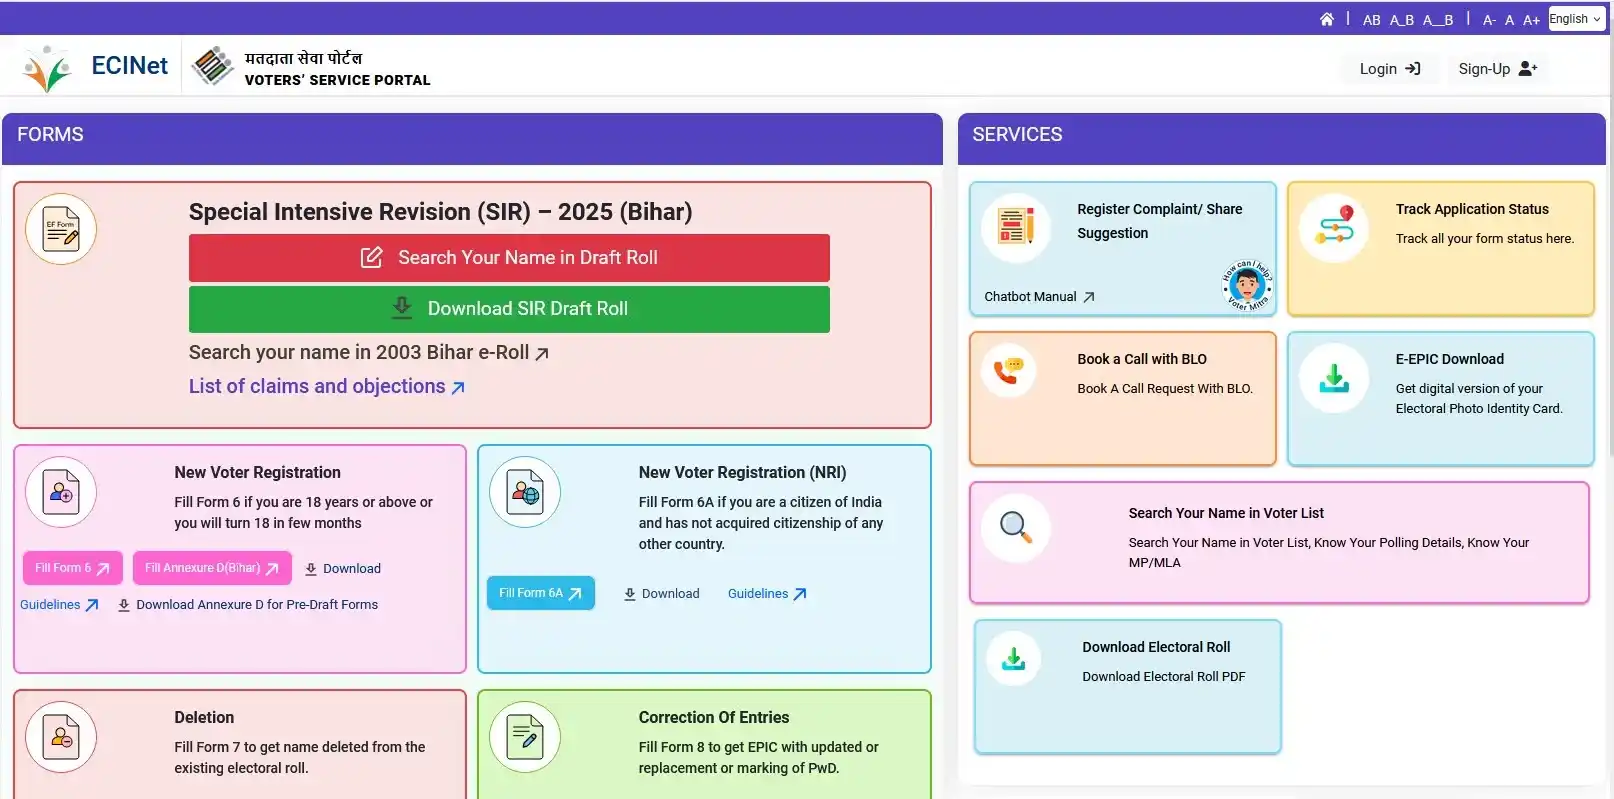
Task: Click the Track Application Status icon
Action: (x=1333, y=228)
